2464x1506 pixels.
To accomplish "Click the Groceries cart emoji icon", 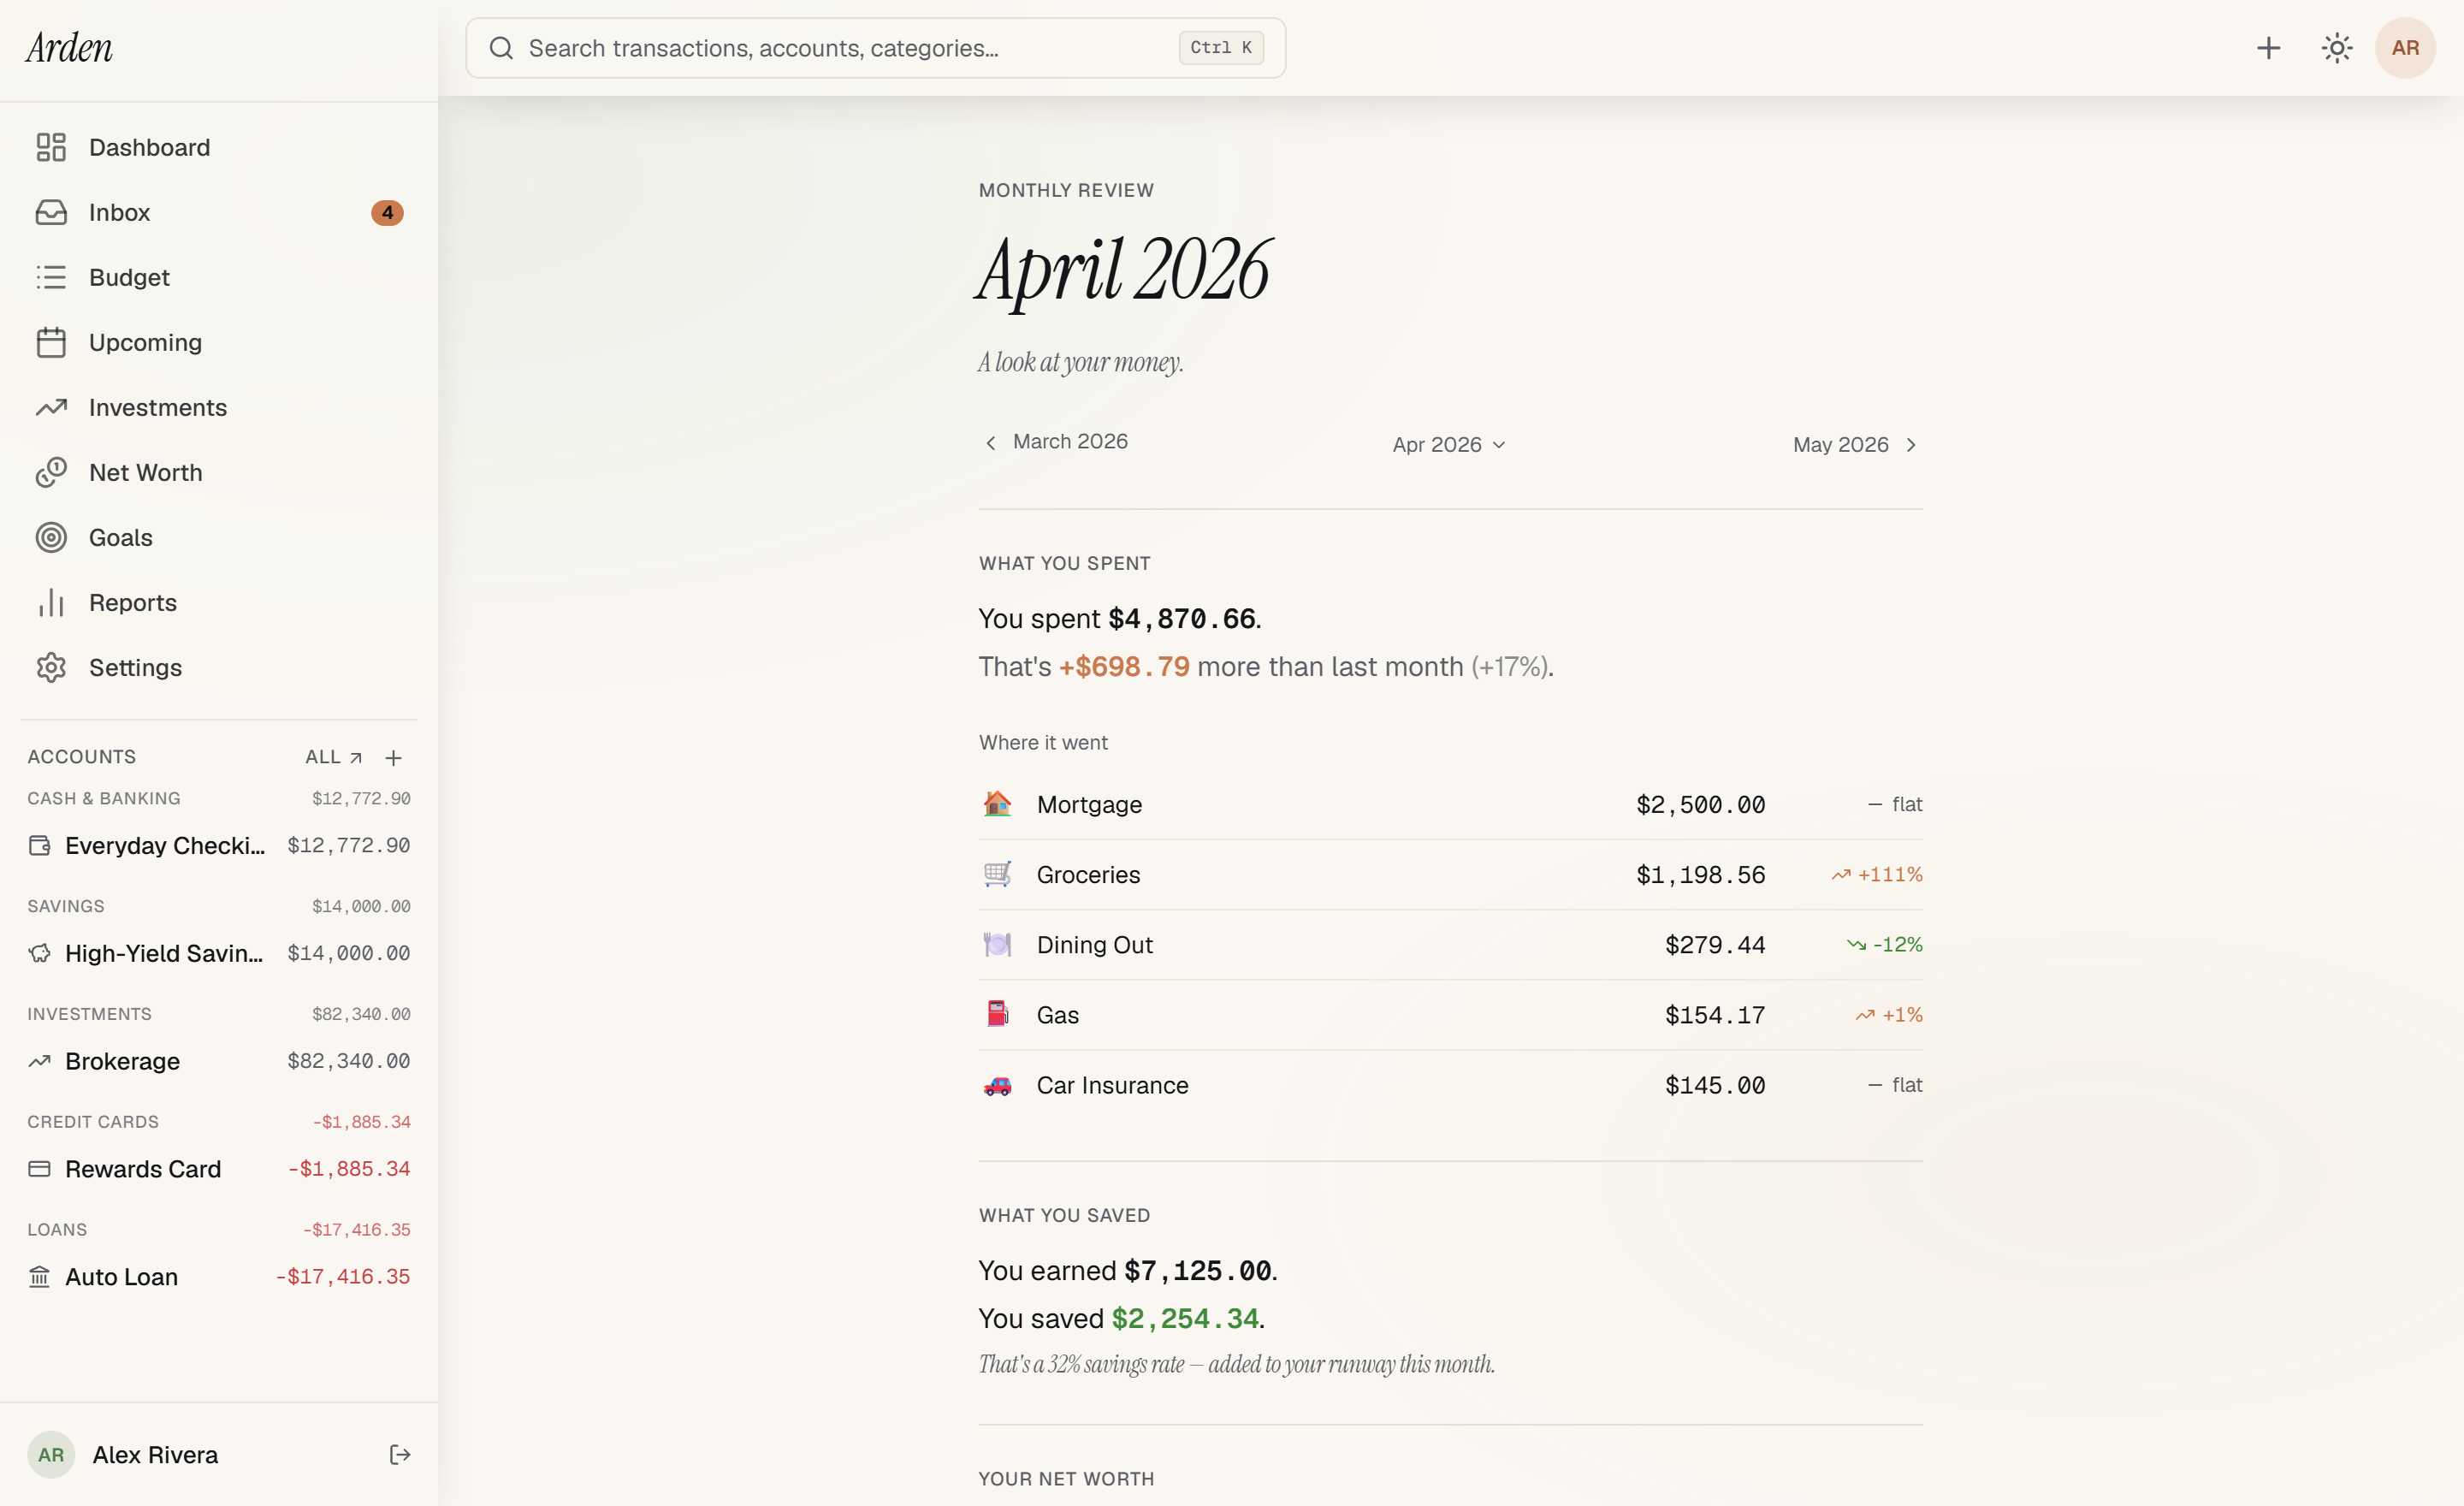I will (997, 874).
